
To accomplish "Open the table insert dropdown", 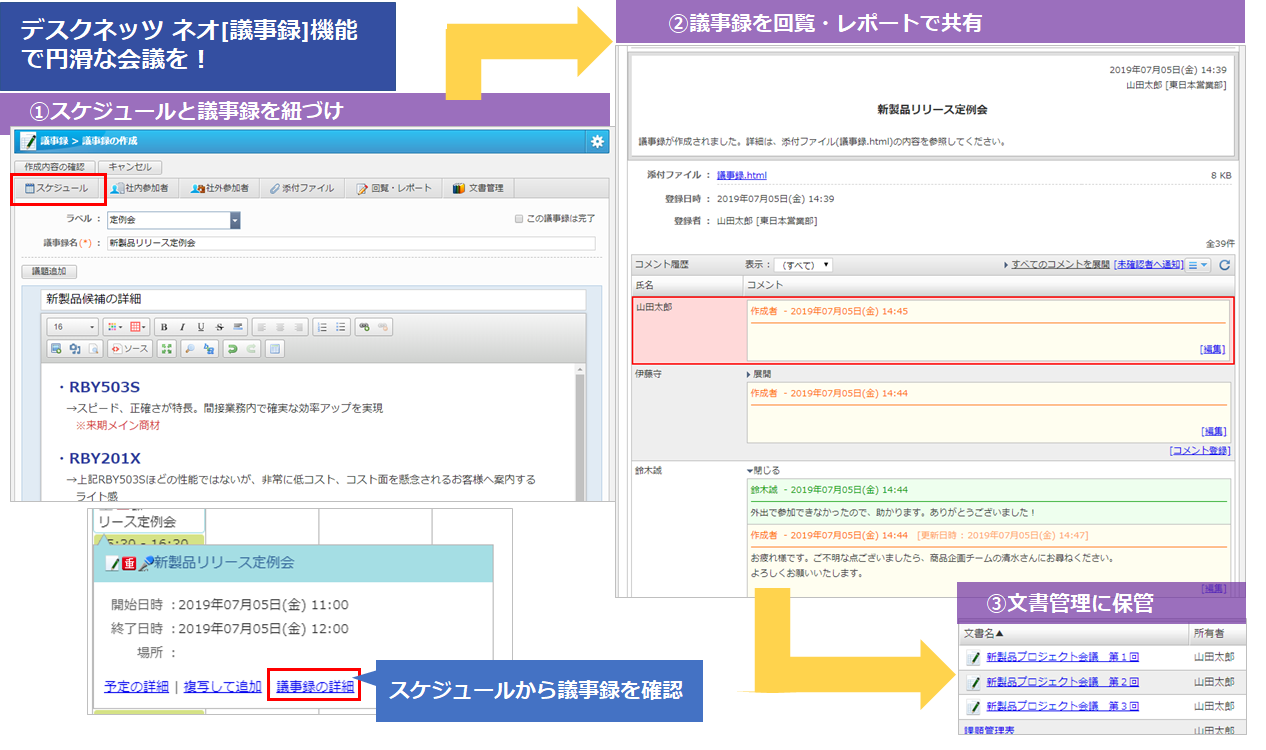I will coord(138,327).
